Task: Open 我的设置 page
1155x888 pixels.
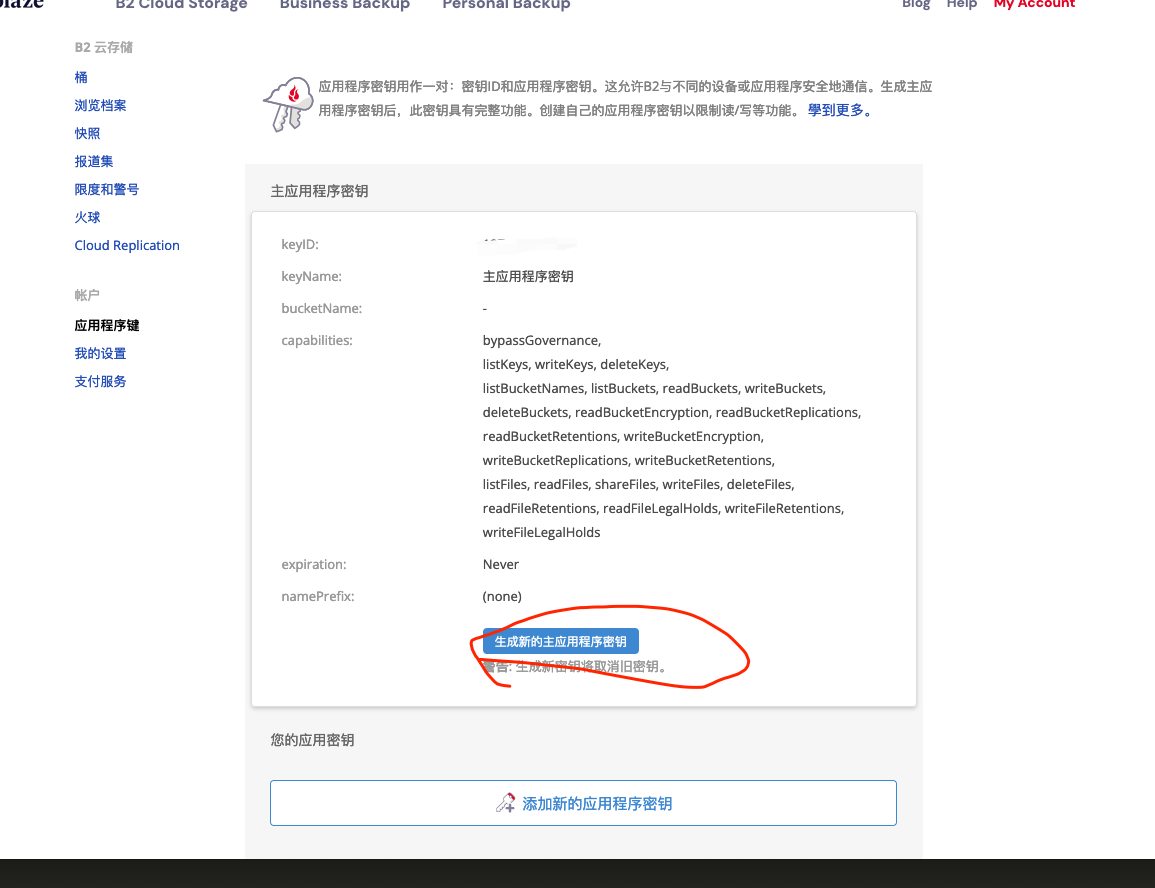Action: [100, 353]
